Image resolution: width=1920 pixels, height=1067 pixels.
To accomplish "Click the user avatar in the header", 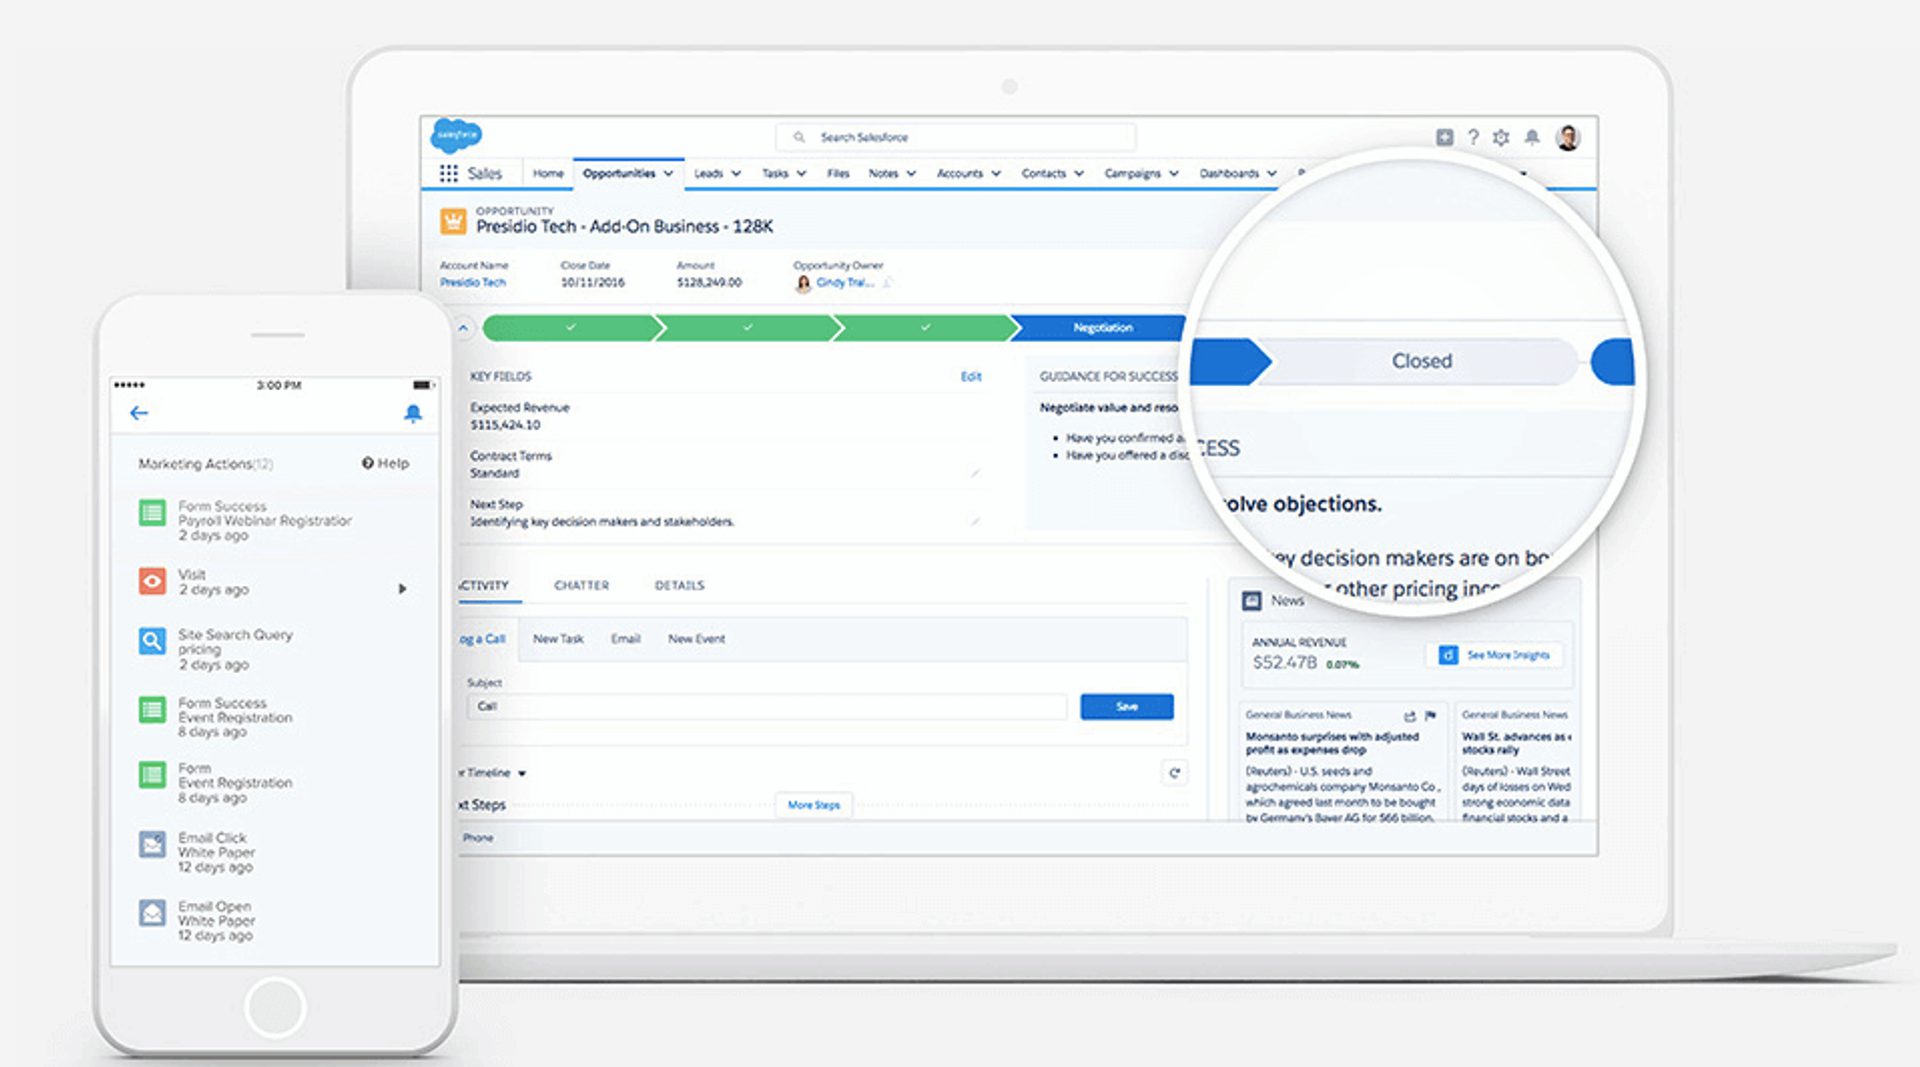I will coord(1568,137).
